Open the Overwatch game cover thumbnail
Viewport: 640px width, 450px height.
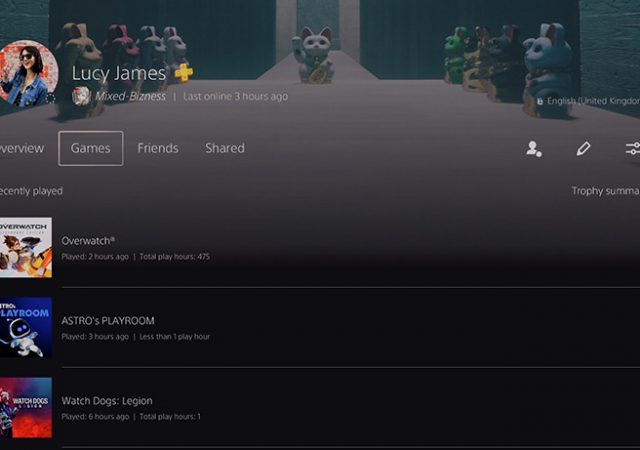[x=26, y=247]
